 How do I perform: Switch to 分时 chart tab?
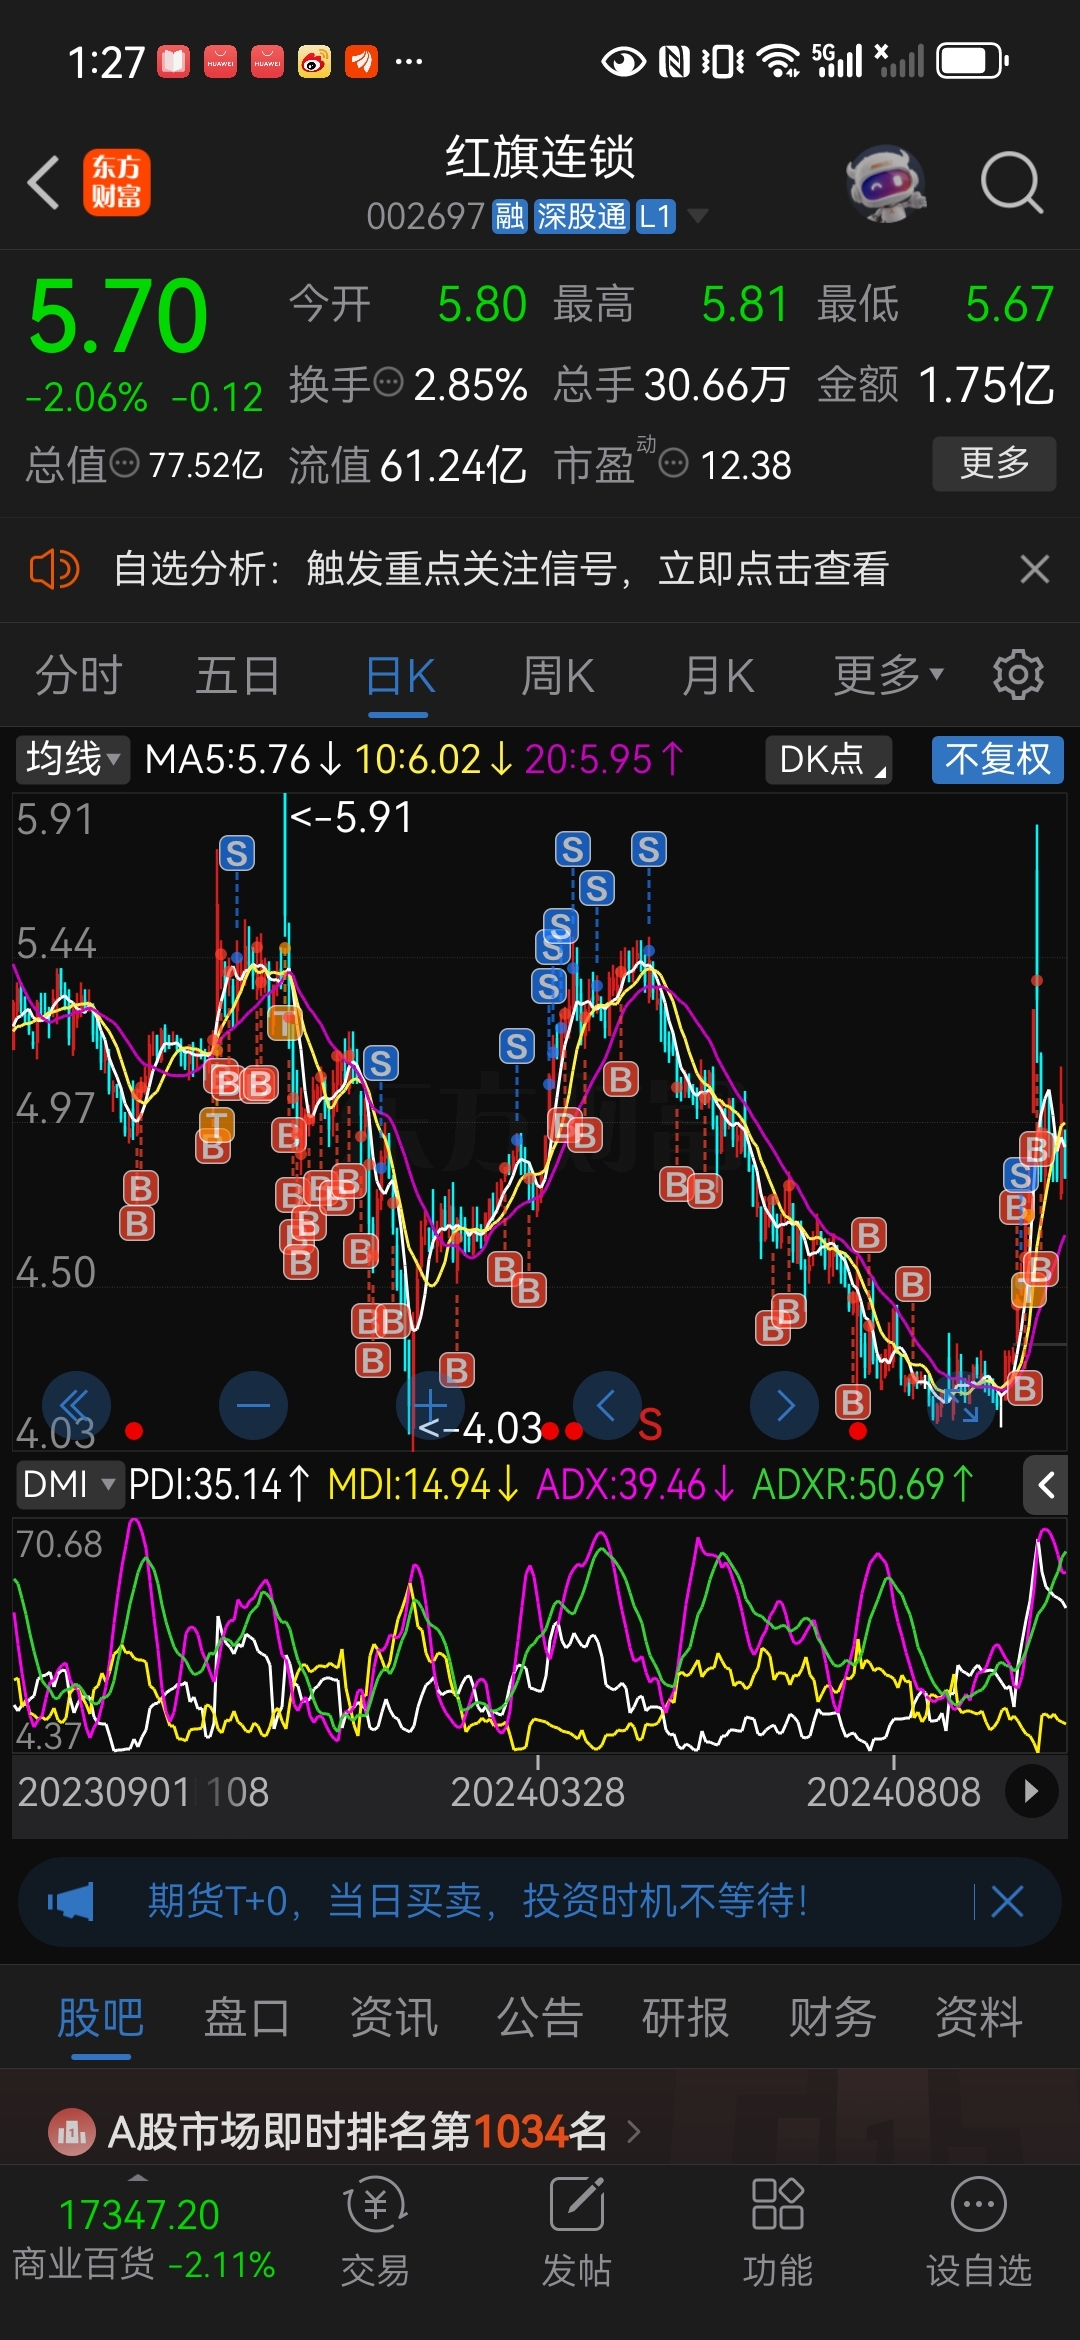pos(78,676)
